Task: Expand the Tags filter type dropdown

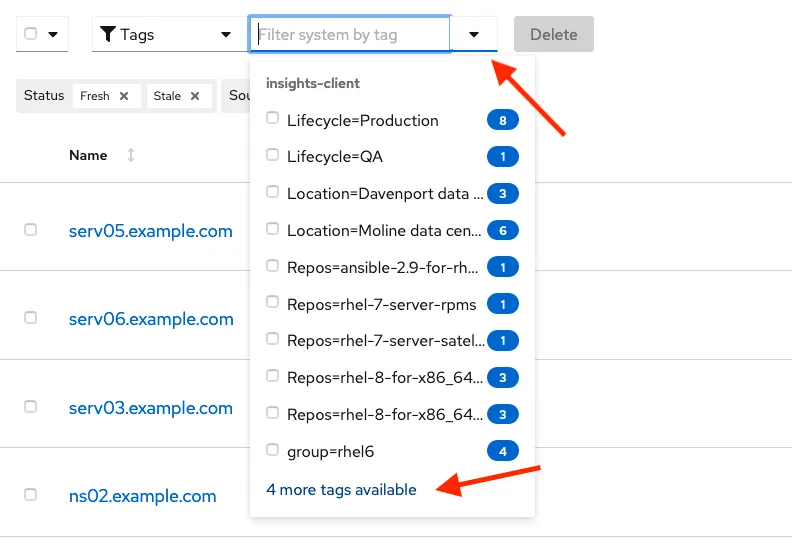Action: pyautogui.click(x=226, y=34)
